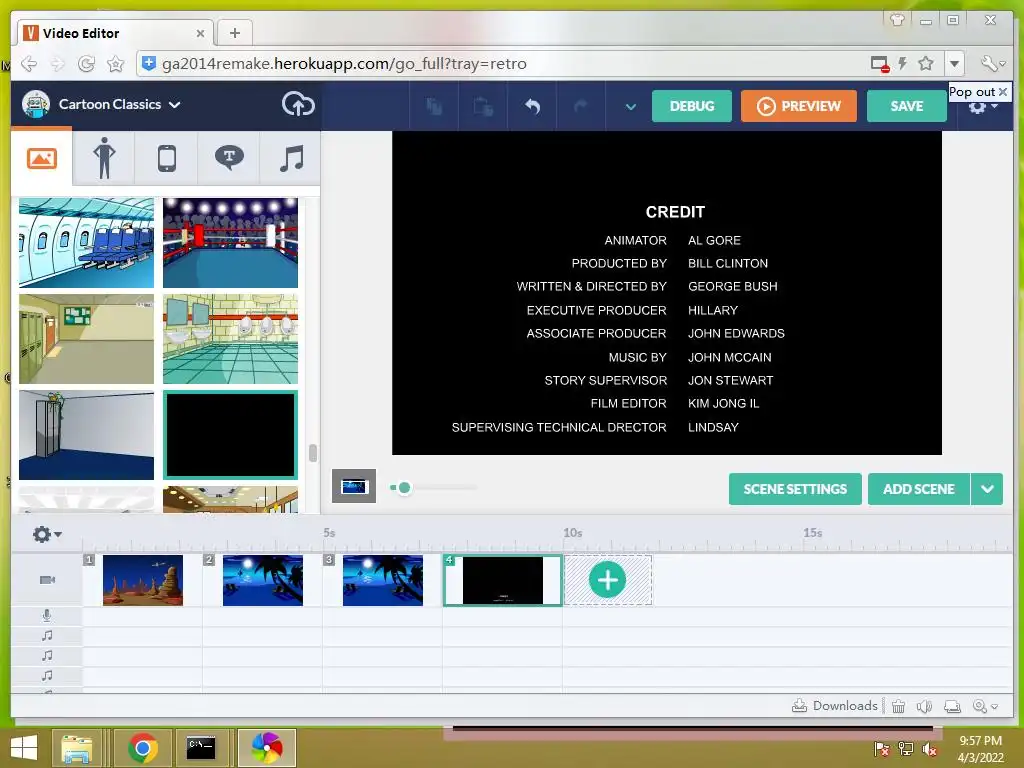Expand the ADD SCENE dropdown arrow
The image size is (1024, 768).
pos(987,489)
